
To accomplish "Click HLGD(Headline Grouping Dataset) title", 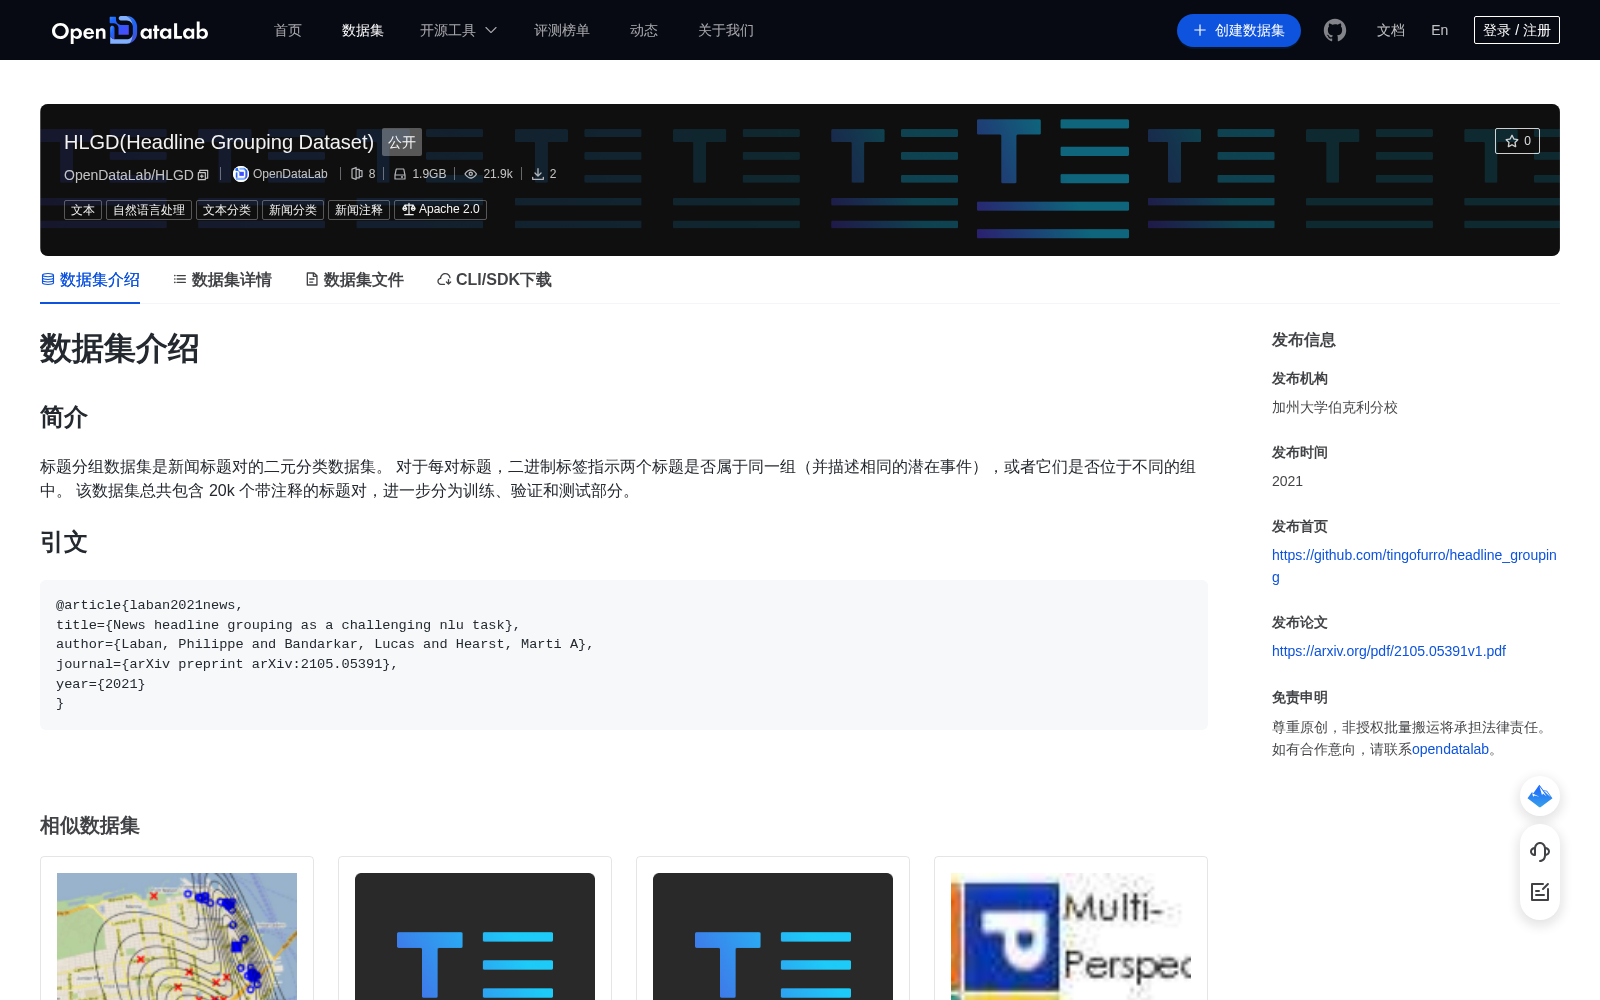I will click(219, 142).
